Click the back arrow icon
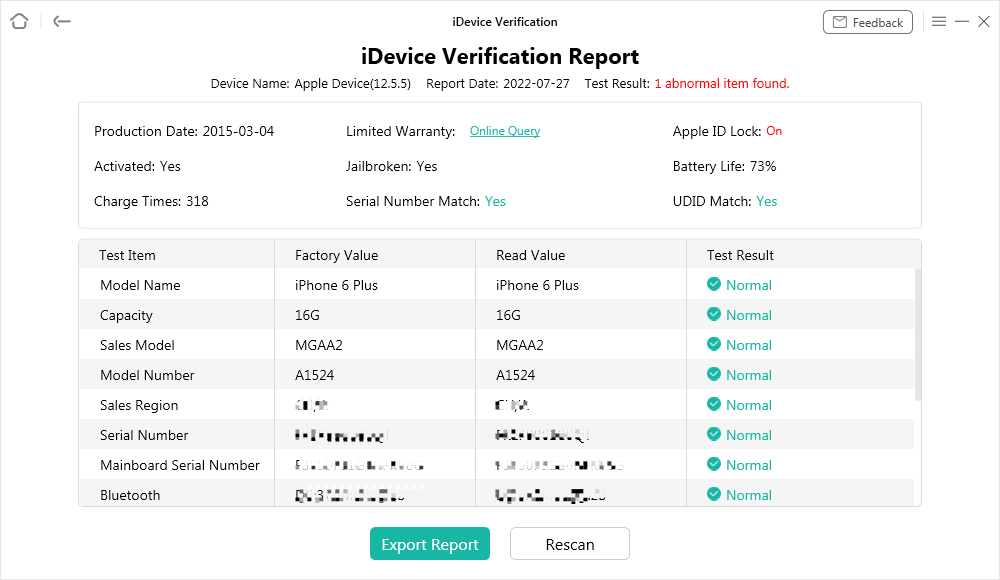The height and width of the screenshot is (580, 1000). (x=62, y=21)
